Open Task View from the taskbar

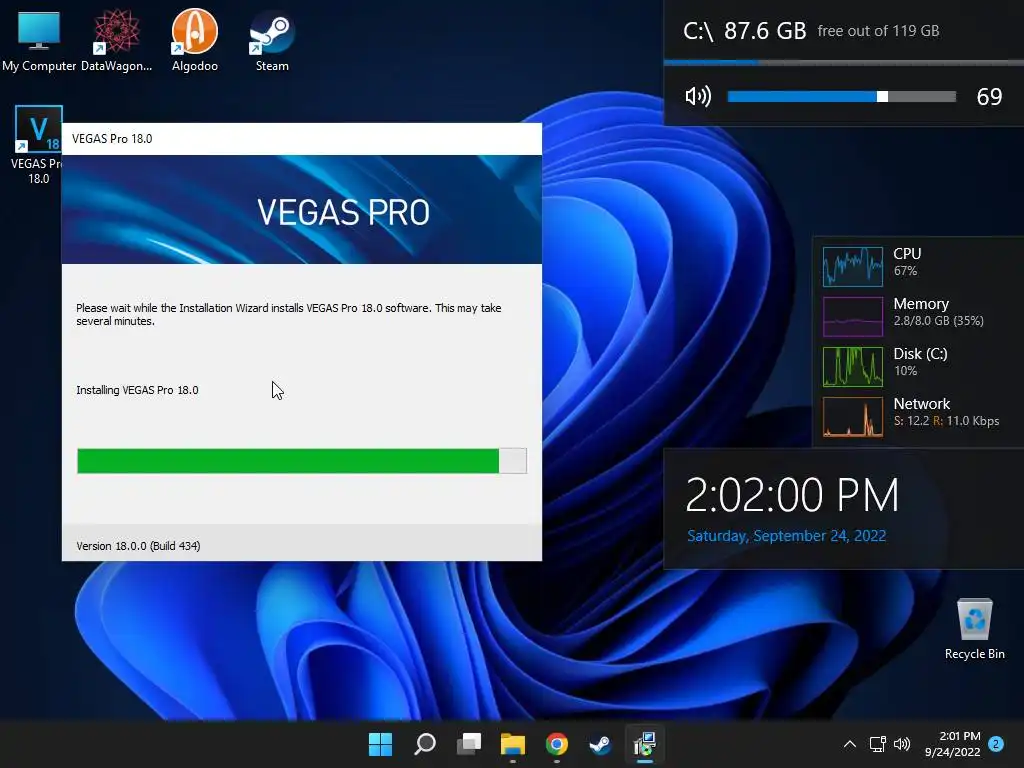[x=469, y=744]
